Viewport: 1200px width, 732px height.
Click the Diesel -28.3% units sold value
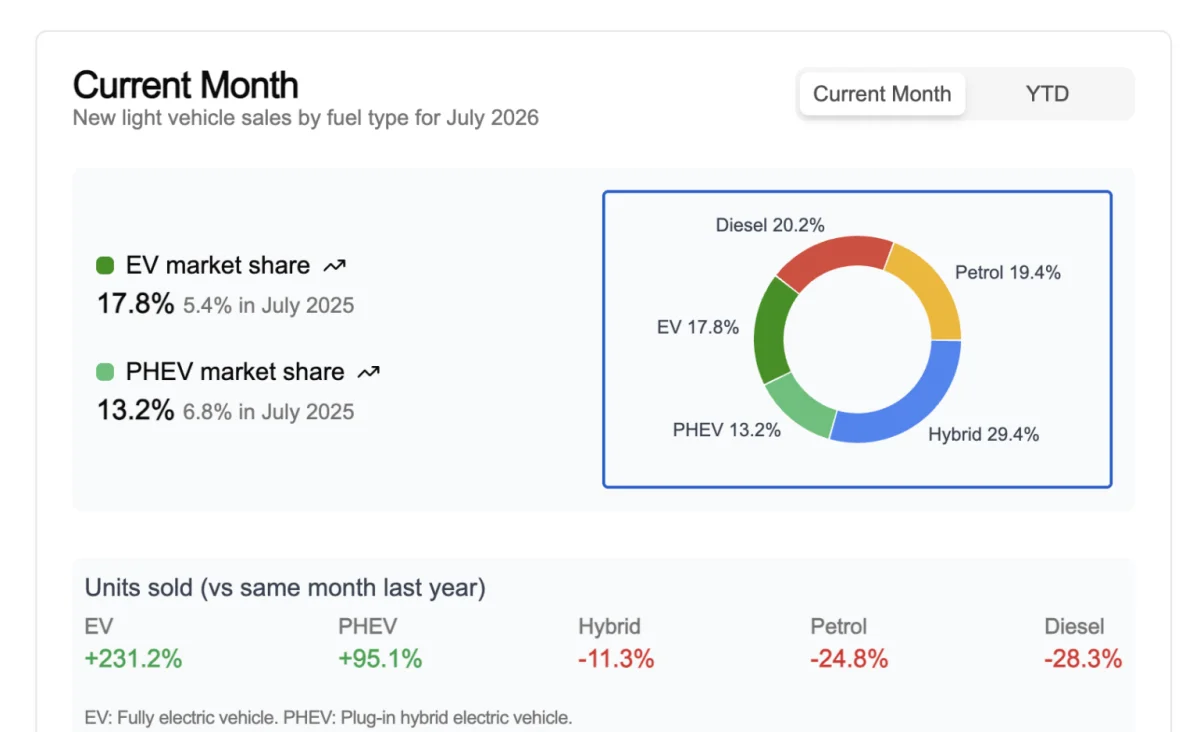coord(1083,659)
